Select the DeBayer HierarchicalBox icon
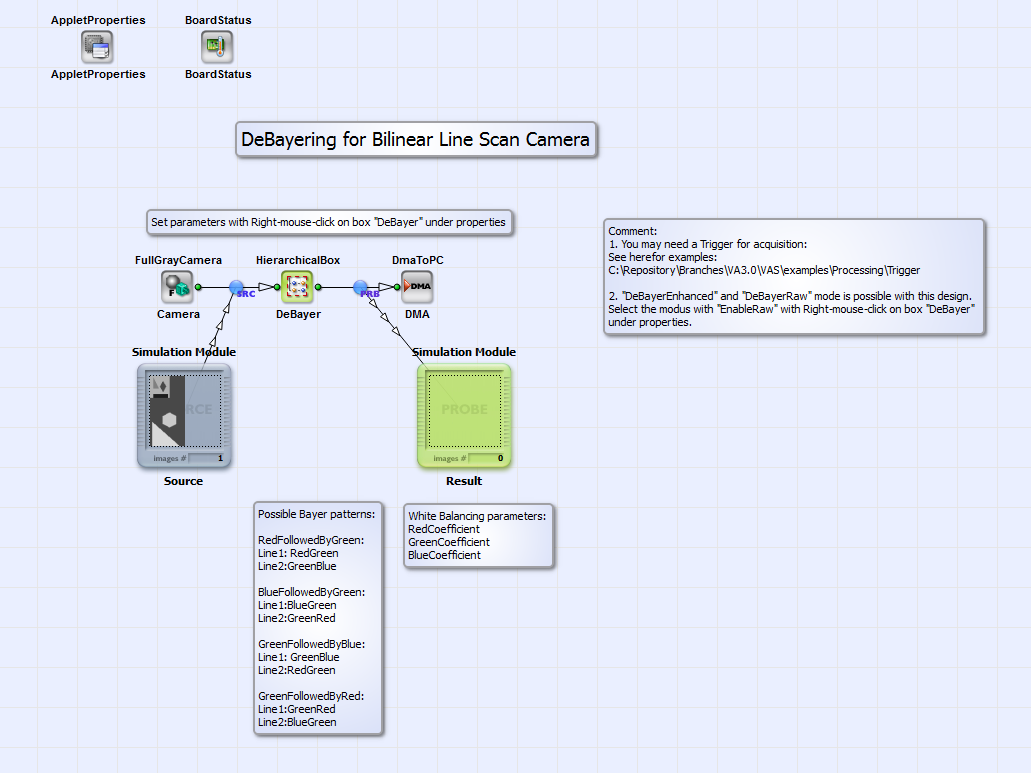The height and width of the screenshot is (773, 1031). coord(297,287)
